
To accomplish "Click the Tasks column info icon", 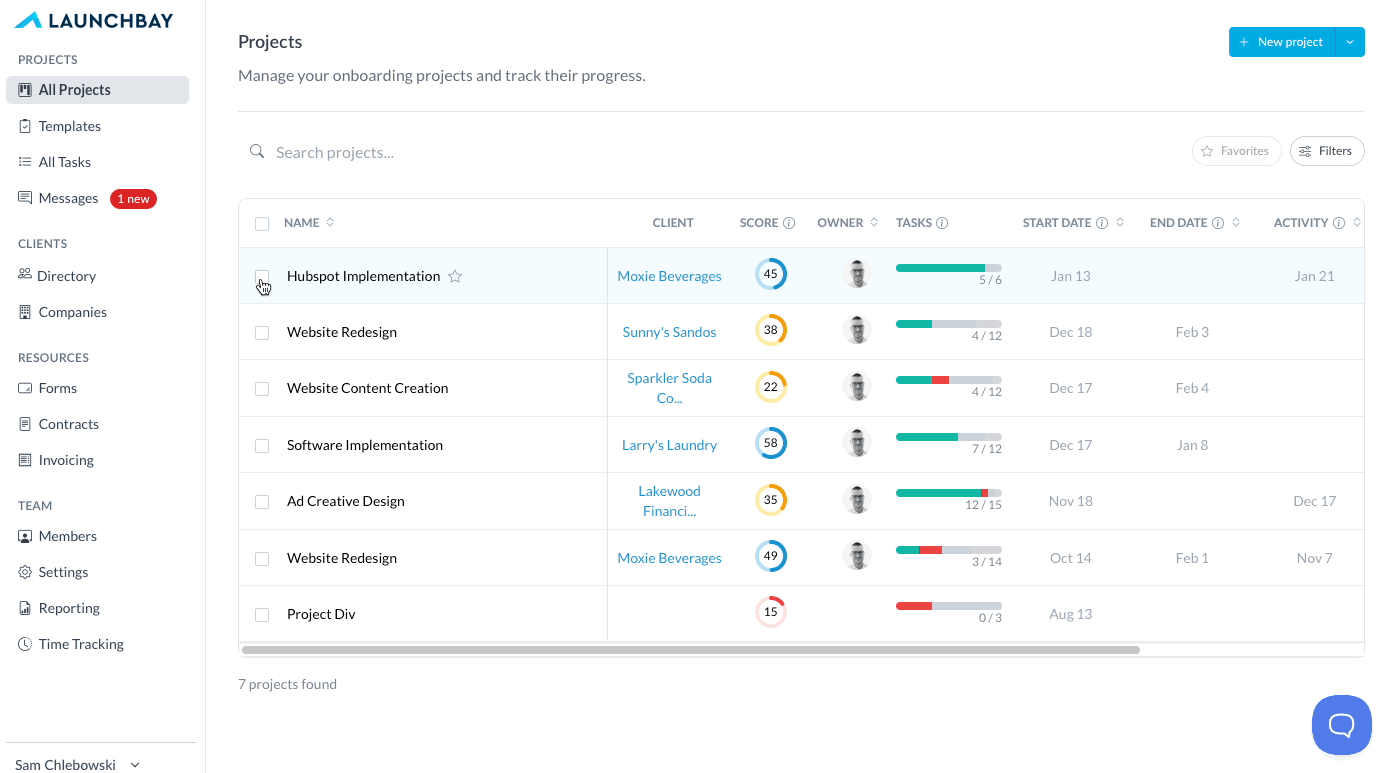I will click(942, 223).
